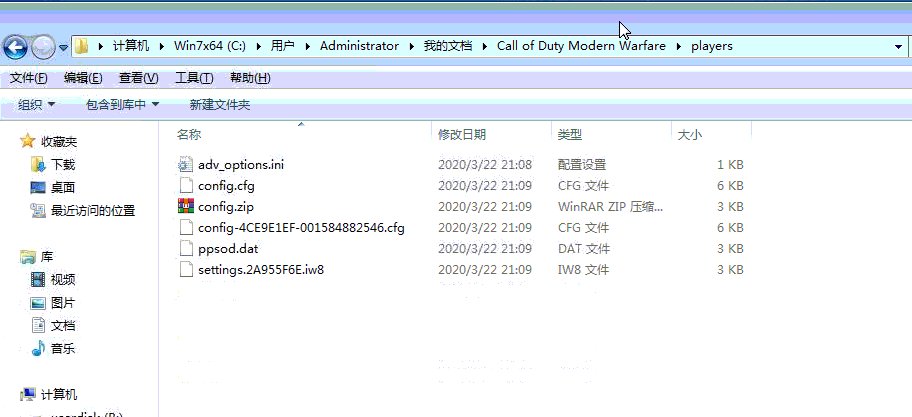Click the 文档 library icon
The height and width of the screenshot is (417, 912).
pos(38,326)
